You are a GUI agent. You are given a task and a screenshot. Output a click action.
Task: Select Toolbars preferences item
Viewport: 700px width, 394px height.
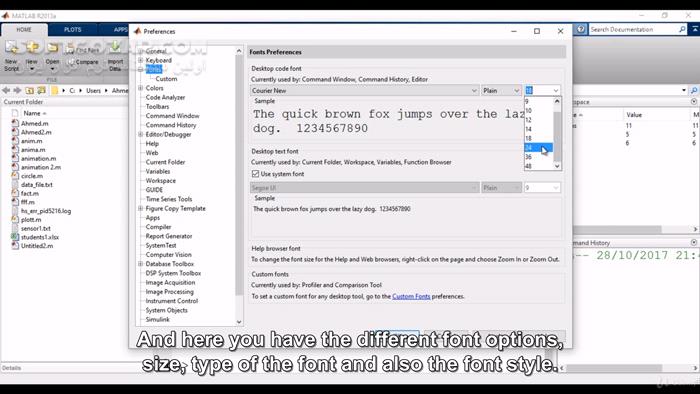tap(157, 107)
